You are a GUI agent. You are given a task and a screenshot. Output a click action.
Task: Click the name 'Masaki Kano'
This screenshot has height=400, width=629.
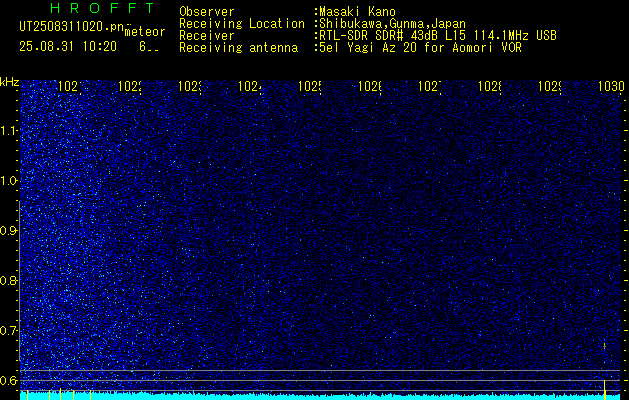(x=355, y=12)
